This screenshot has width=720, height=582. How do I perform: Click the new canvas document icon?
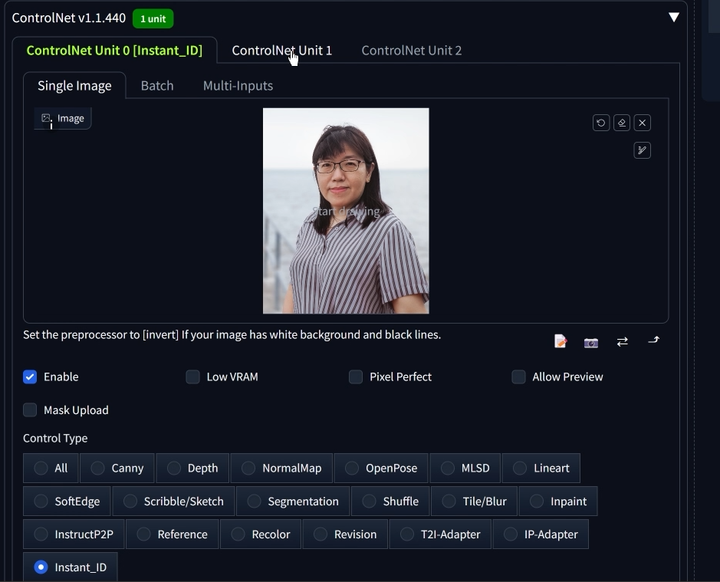(x=560, y=342)
